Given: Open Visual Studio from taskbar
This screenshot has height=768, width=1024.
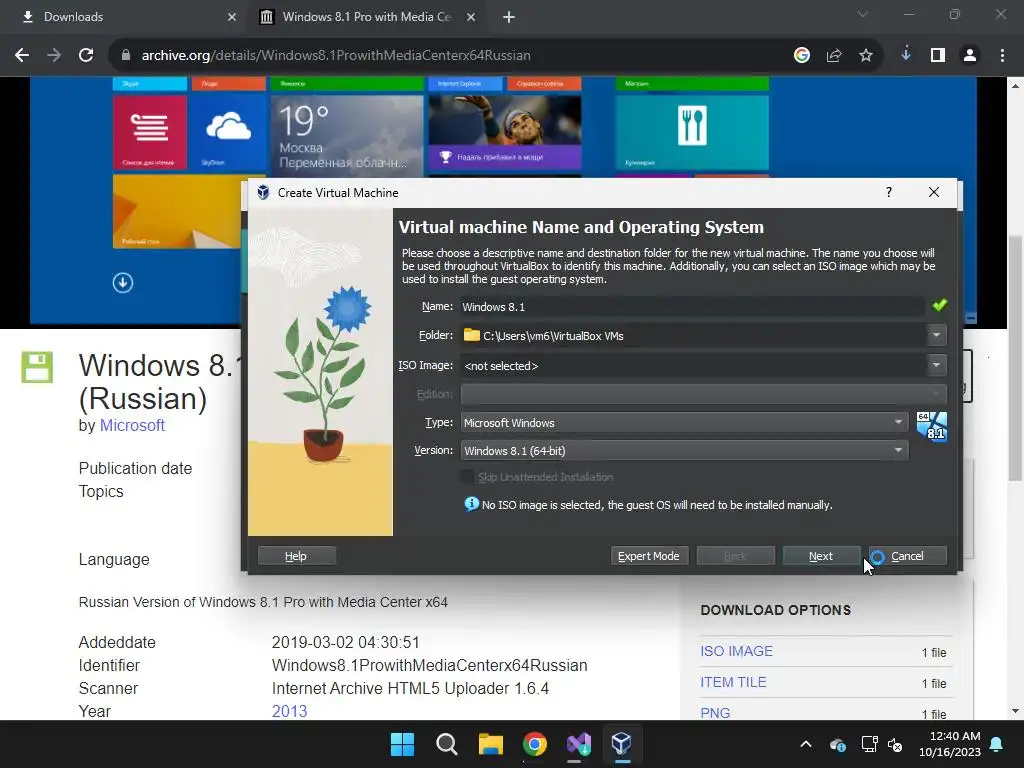Looking at the screenshot, I should pyautogui.click(x=579, y=744).
